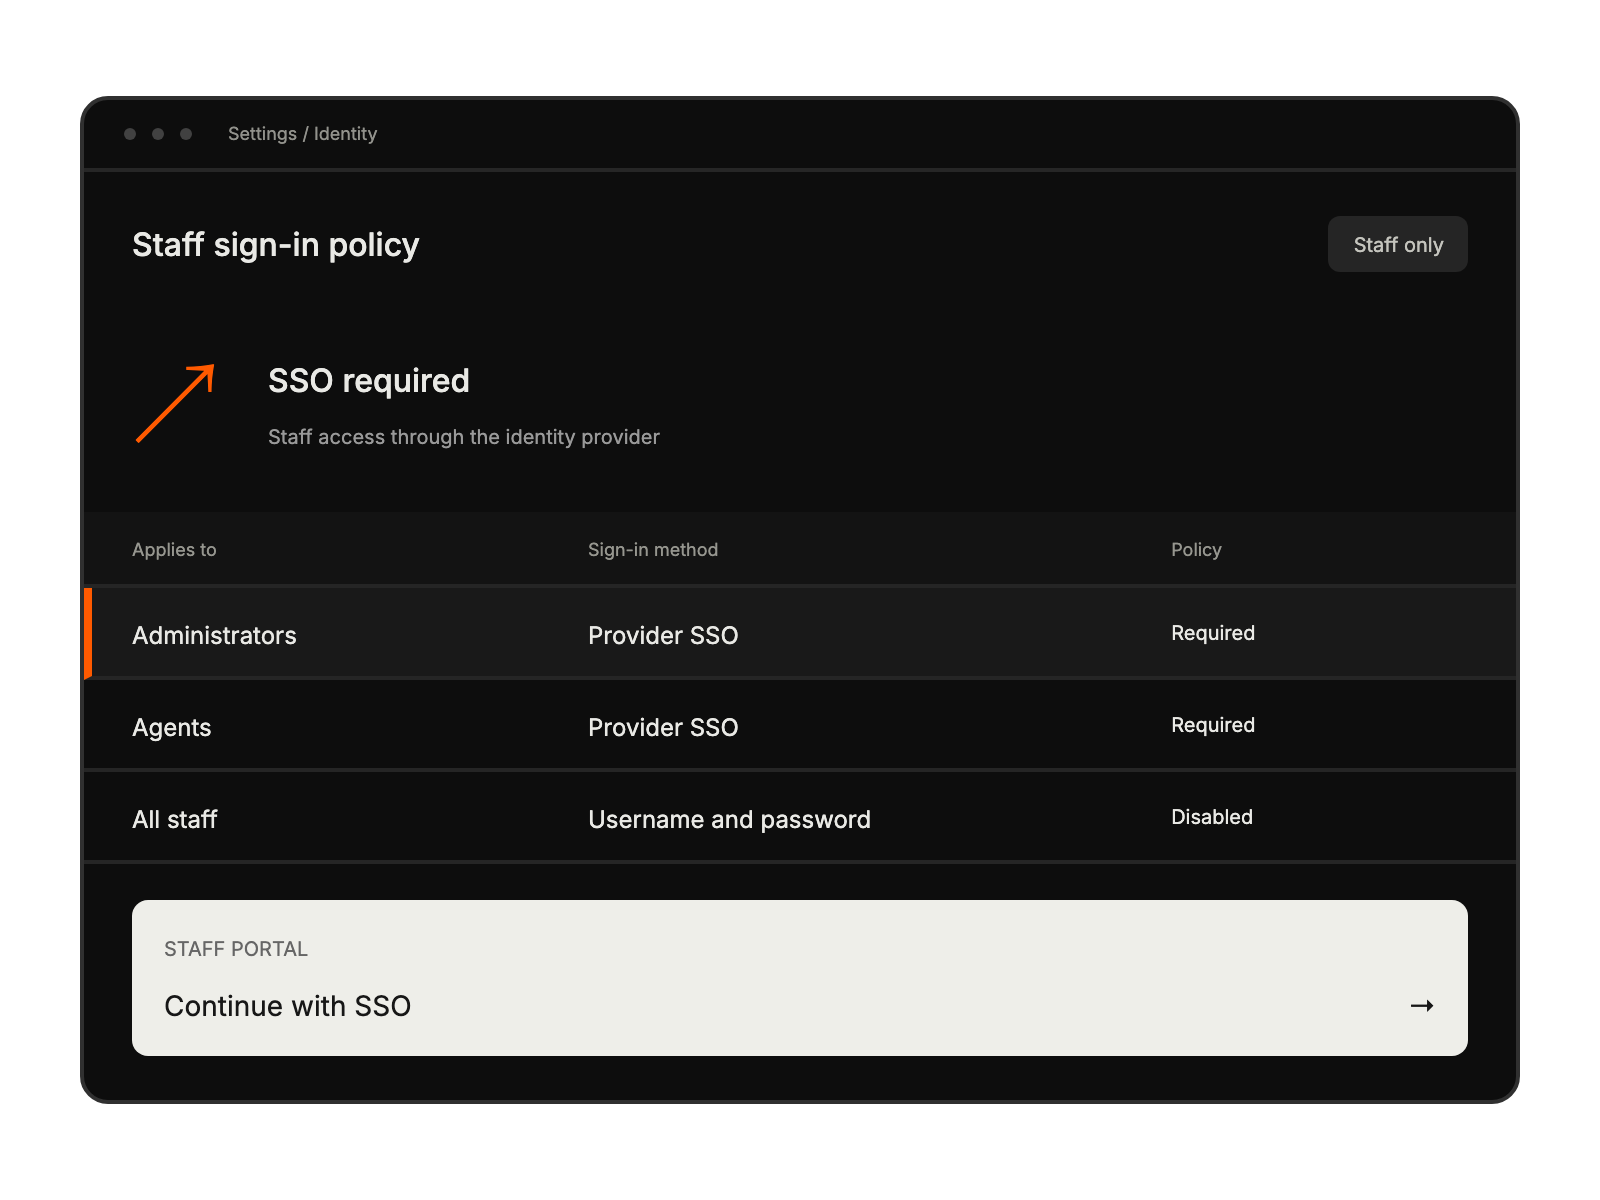Click Provider SSO in the Administrators row

663,635
